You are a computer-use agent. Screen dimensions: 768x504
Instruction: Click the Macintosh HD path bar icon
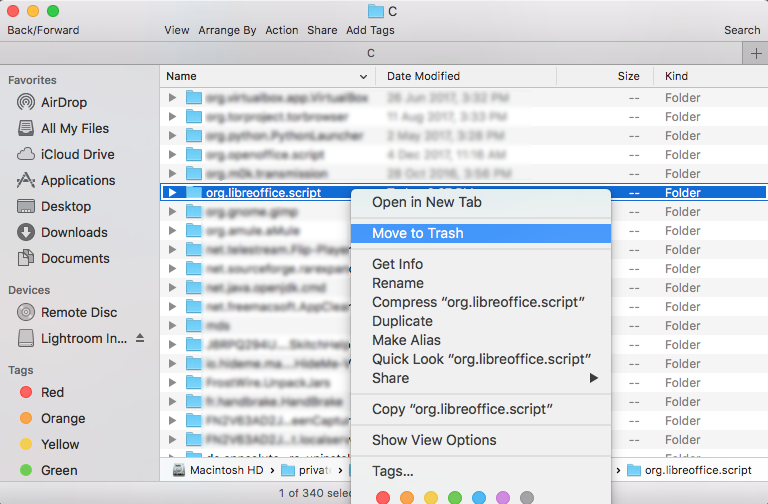(179, 470)
